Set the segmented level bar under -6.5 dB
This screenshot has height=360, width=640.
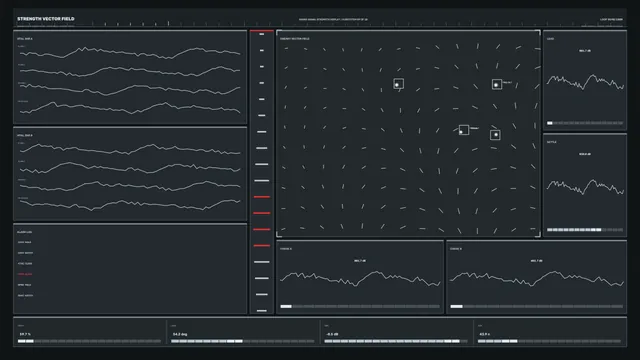[x=396, y=341]
